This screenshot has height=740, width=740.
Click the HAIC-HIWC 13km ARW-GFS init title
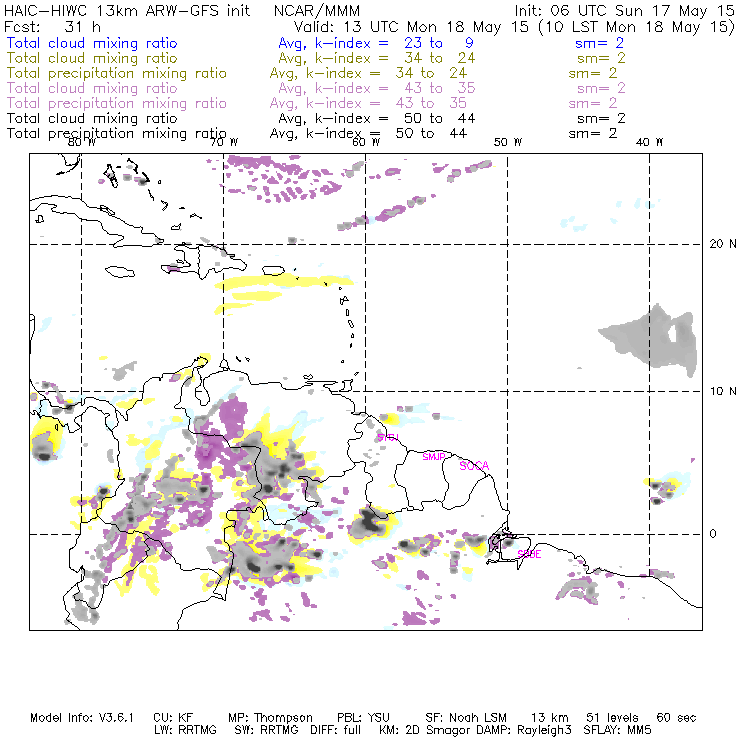click(x=127, y=10)
